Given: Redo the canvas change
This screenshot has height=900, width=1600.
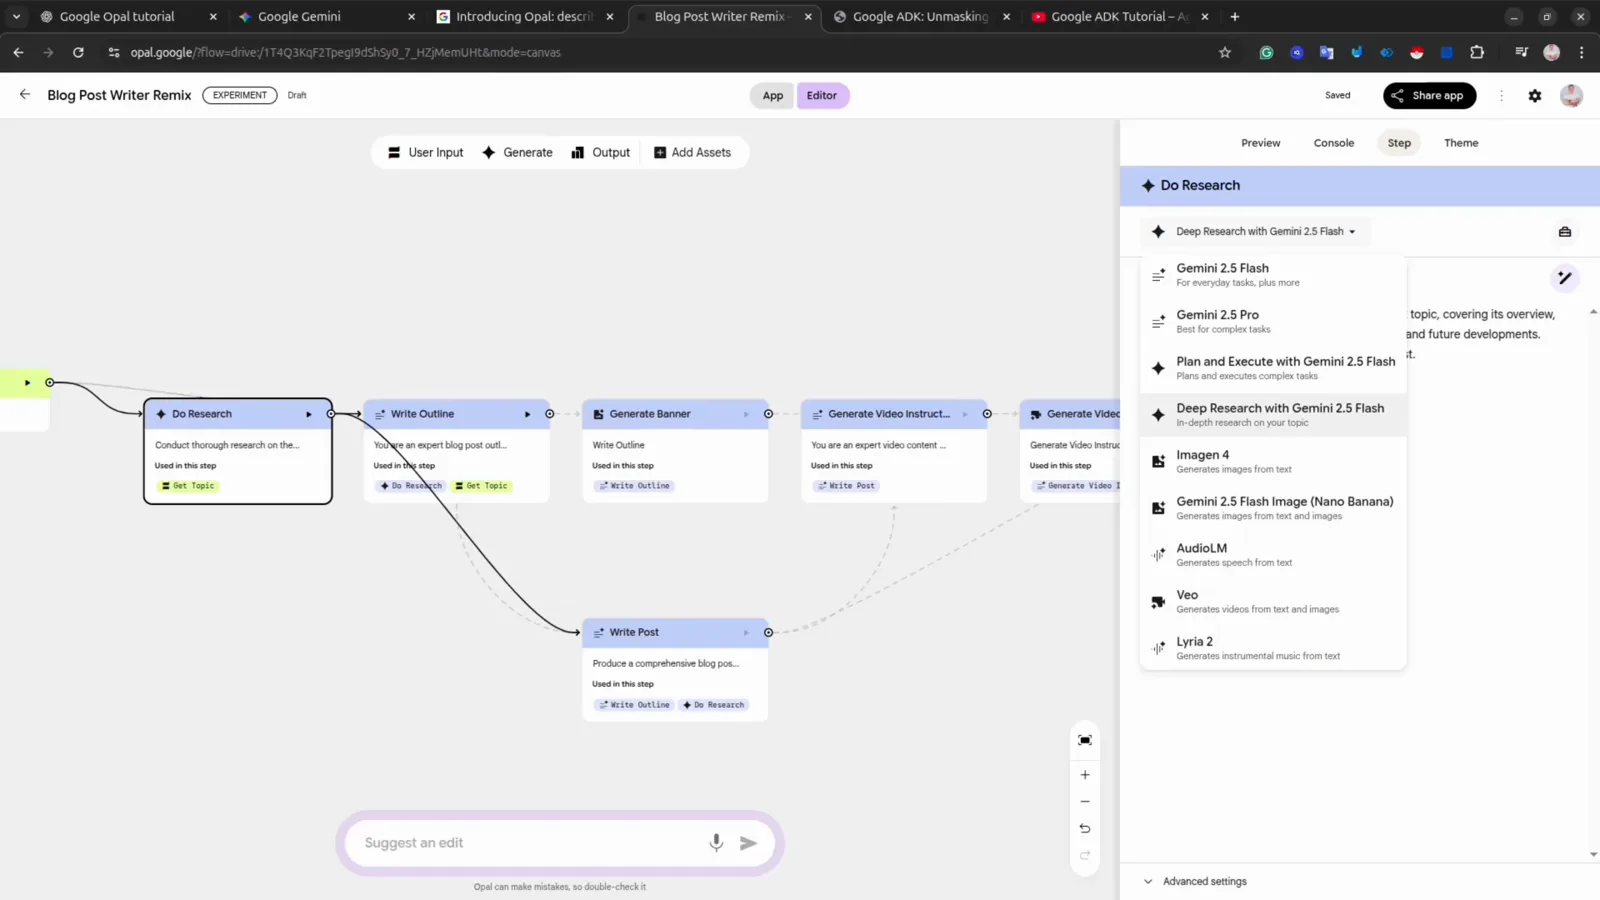Looking at the screenshot, I should [x=1085, y=856].
